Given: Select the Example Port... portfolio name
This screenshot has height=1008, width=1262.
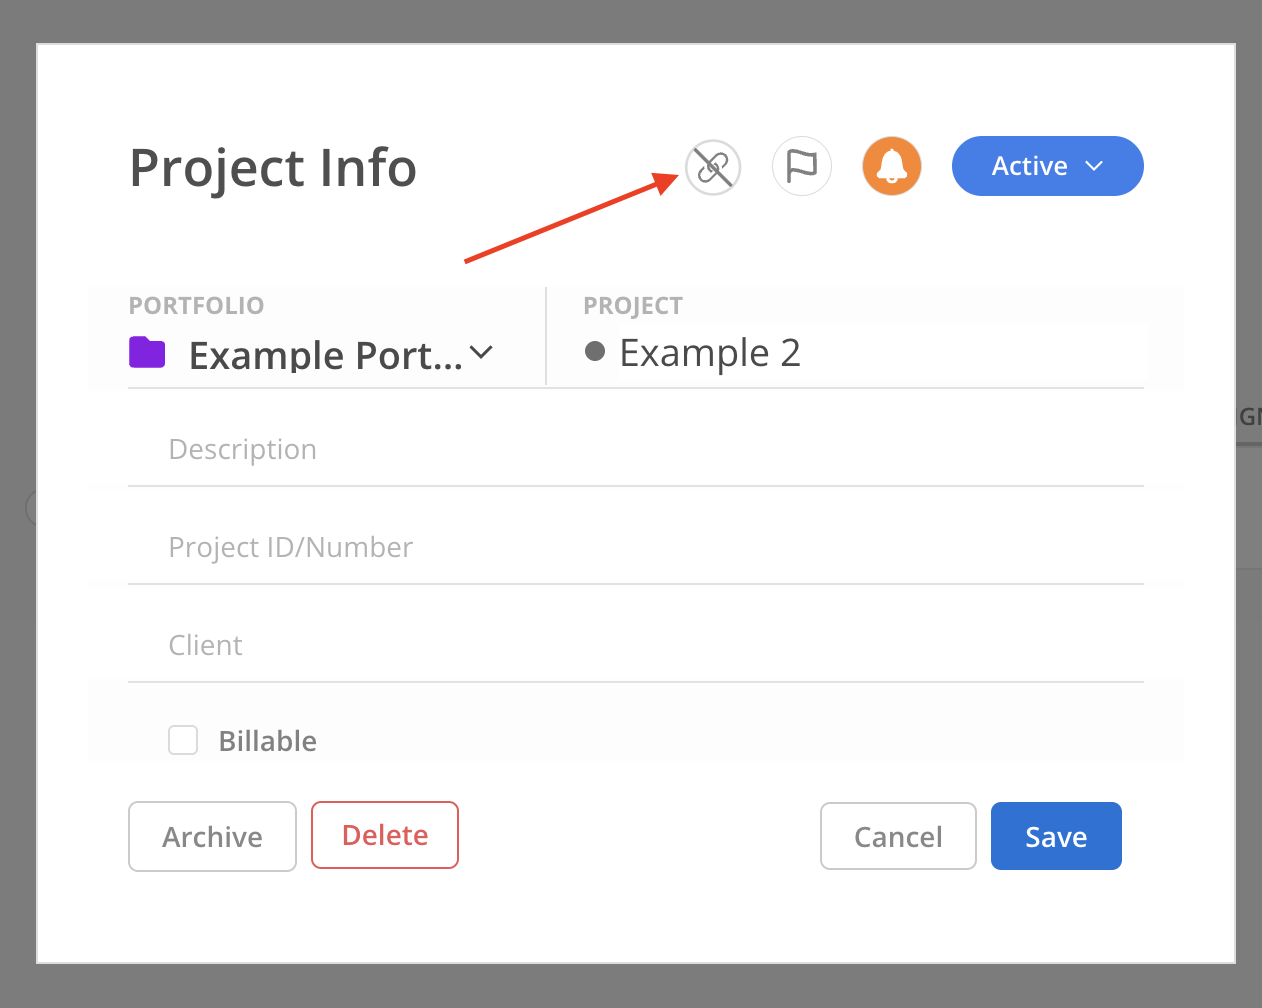Looking at the screenshot, I should (x=325, y=355).
